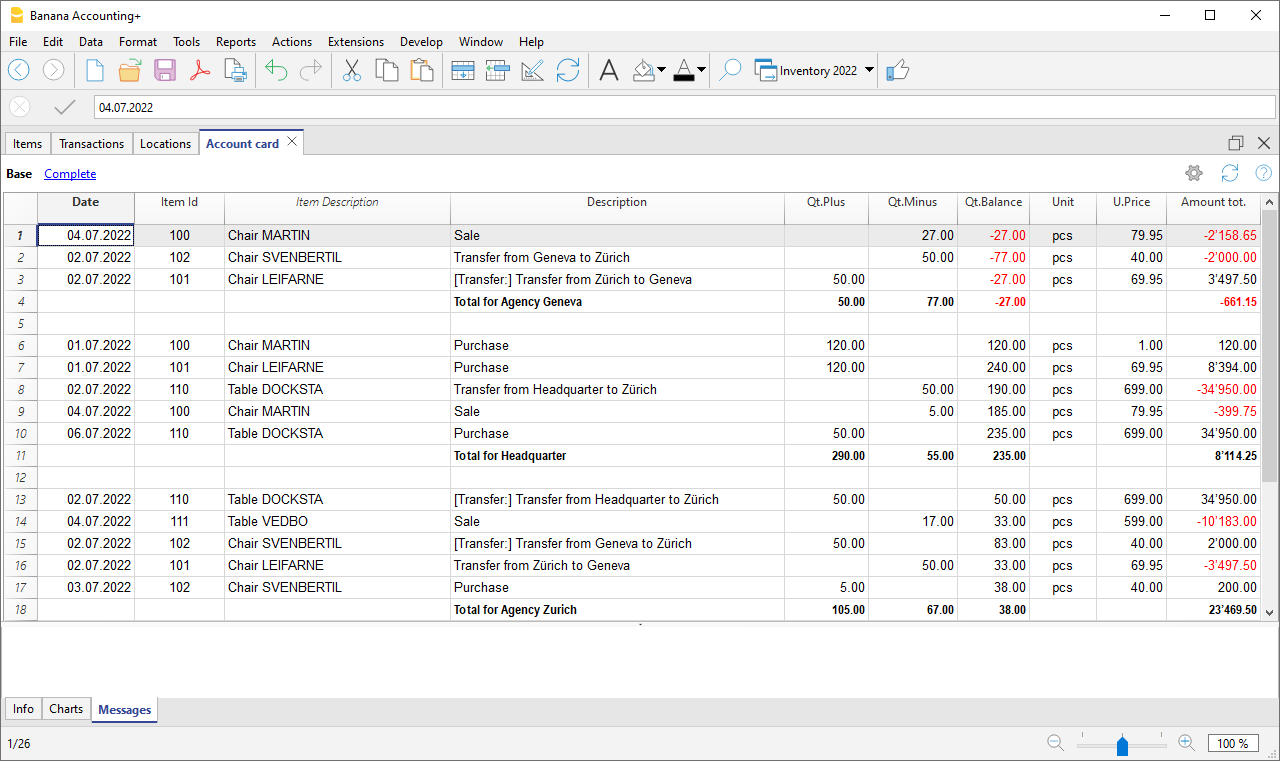Image resolution: width=1280 pixels, height=761 pixels.
Task: Switch to the Complete view link
Action: [x=70, y=174]
